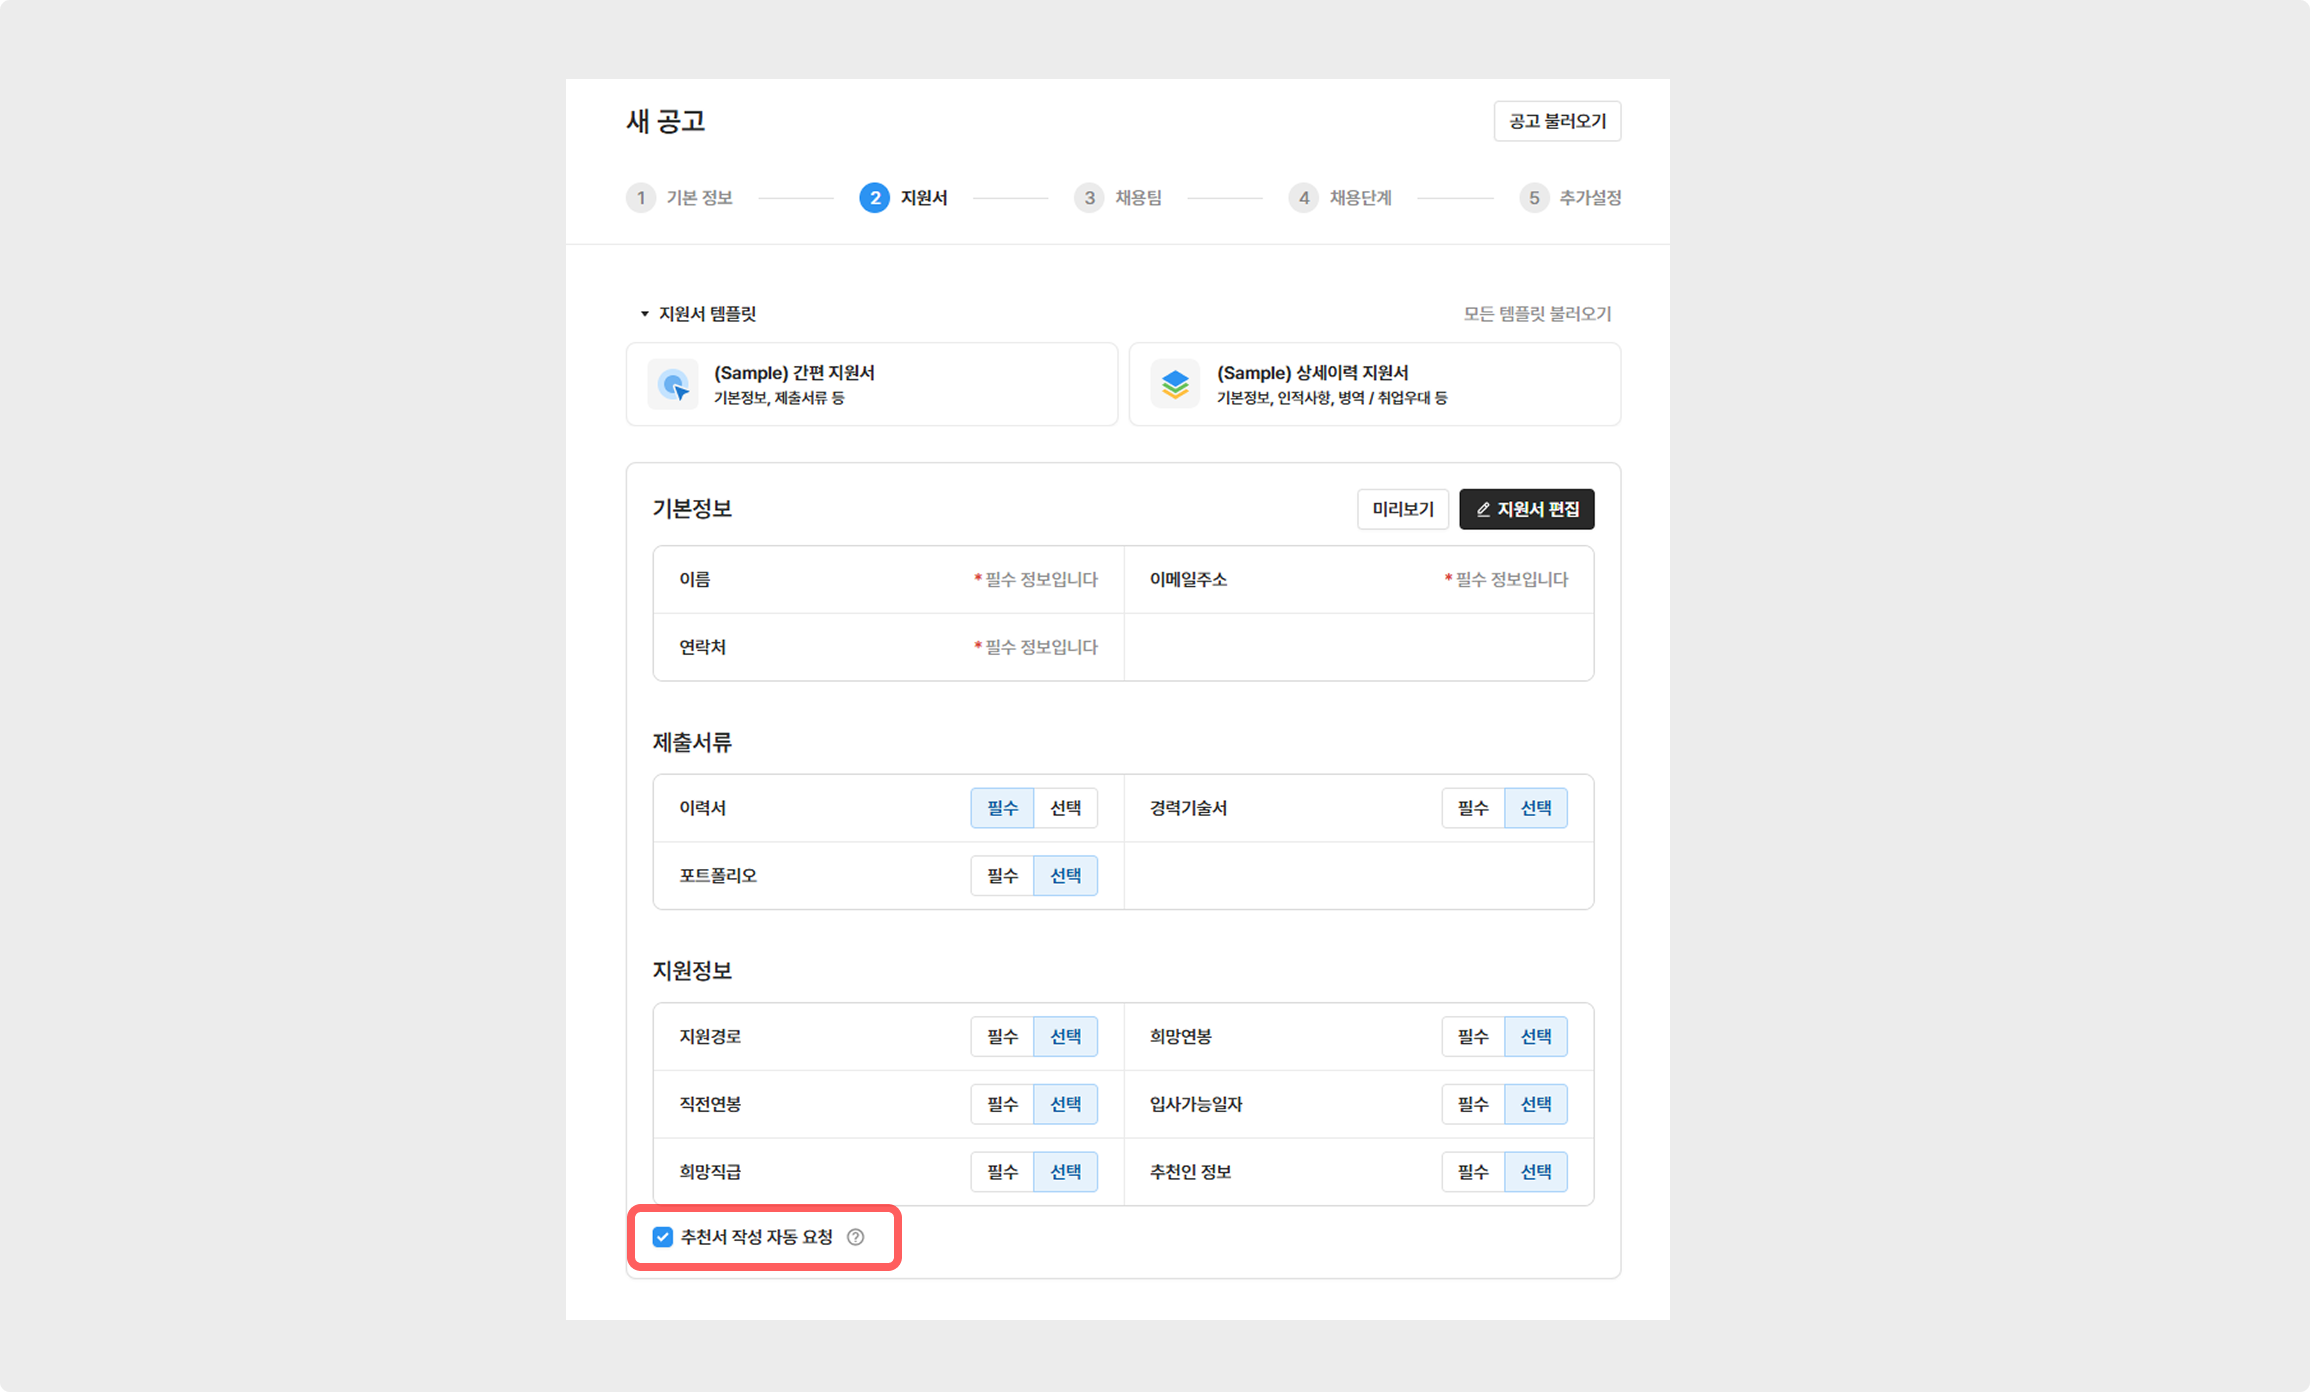The height and width of the screenshot is (1392, 2310).
Task: Click step 2 circle for 지원서
Action: (874, 198)
